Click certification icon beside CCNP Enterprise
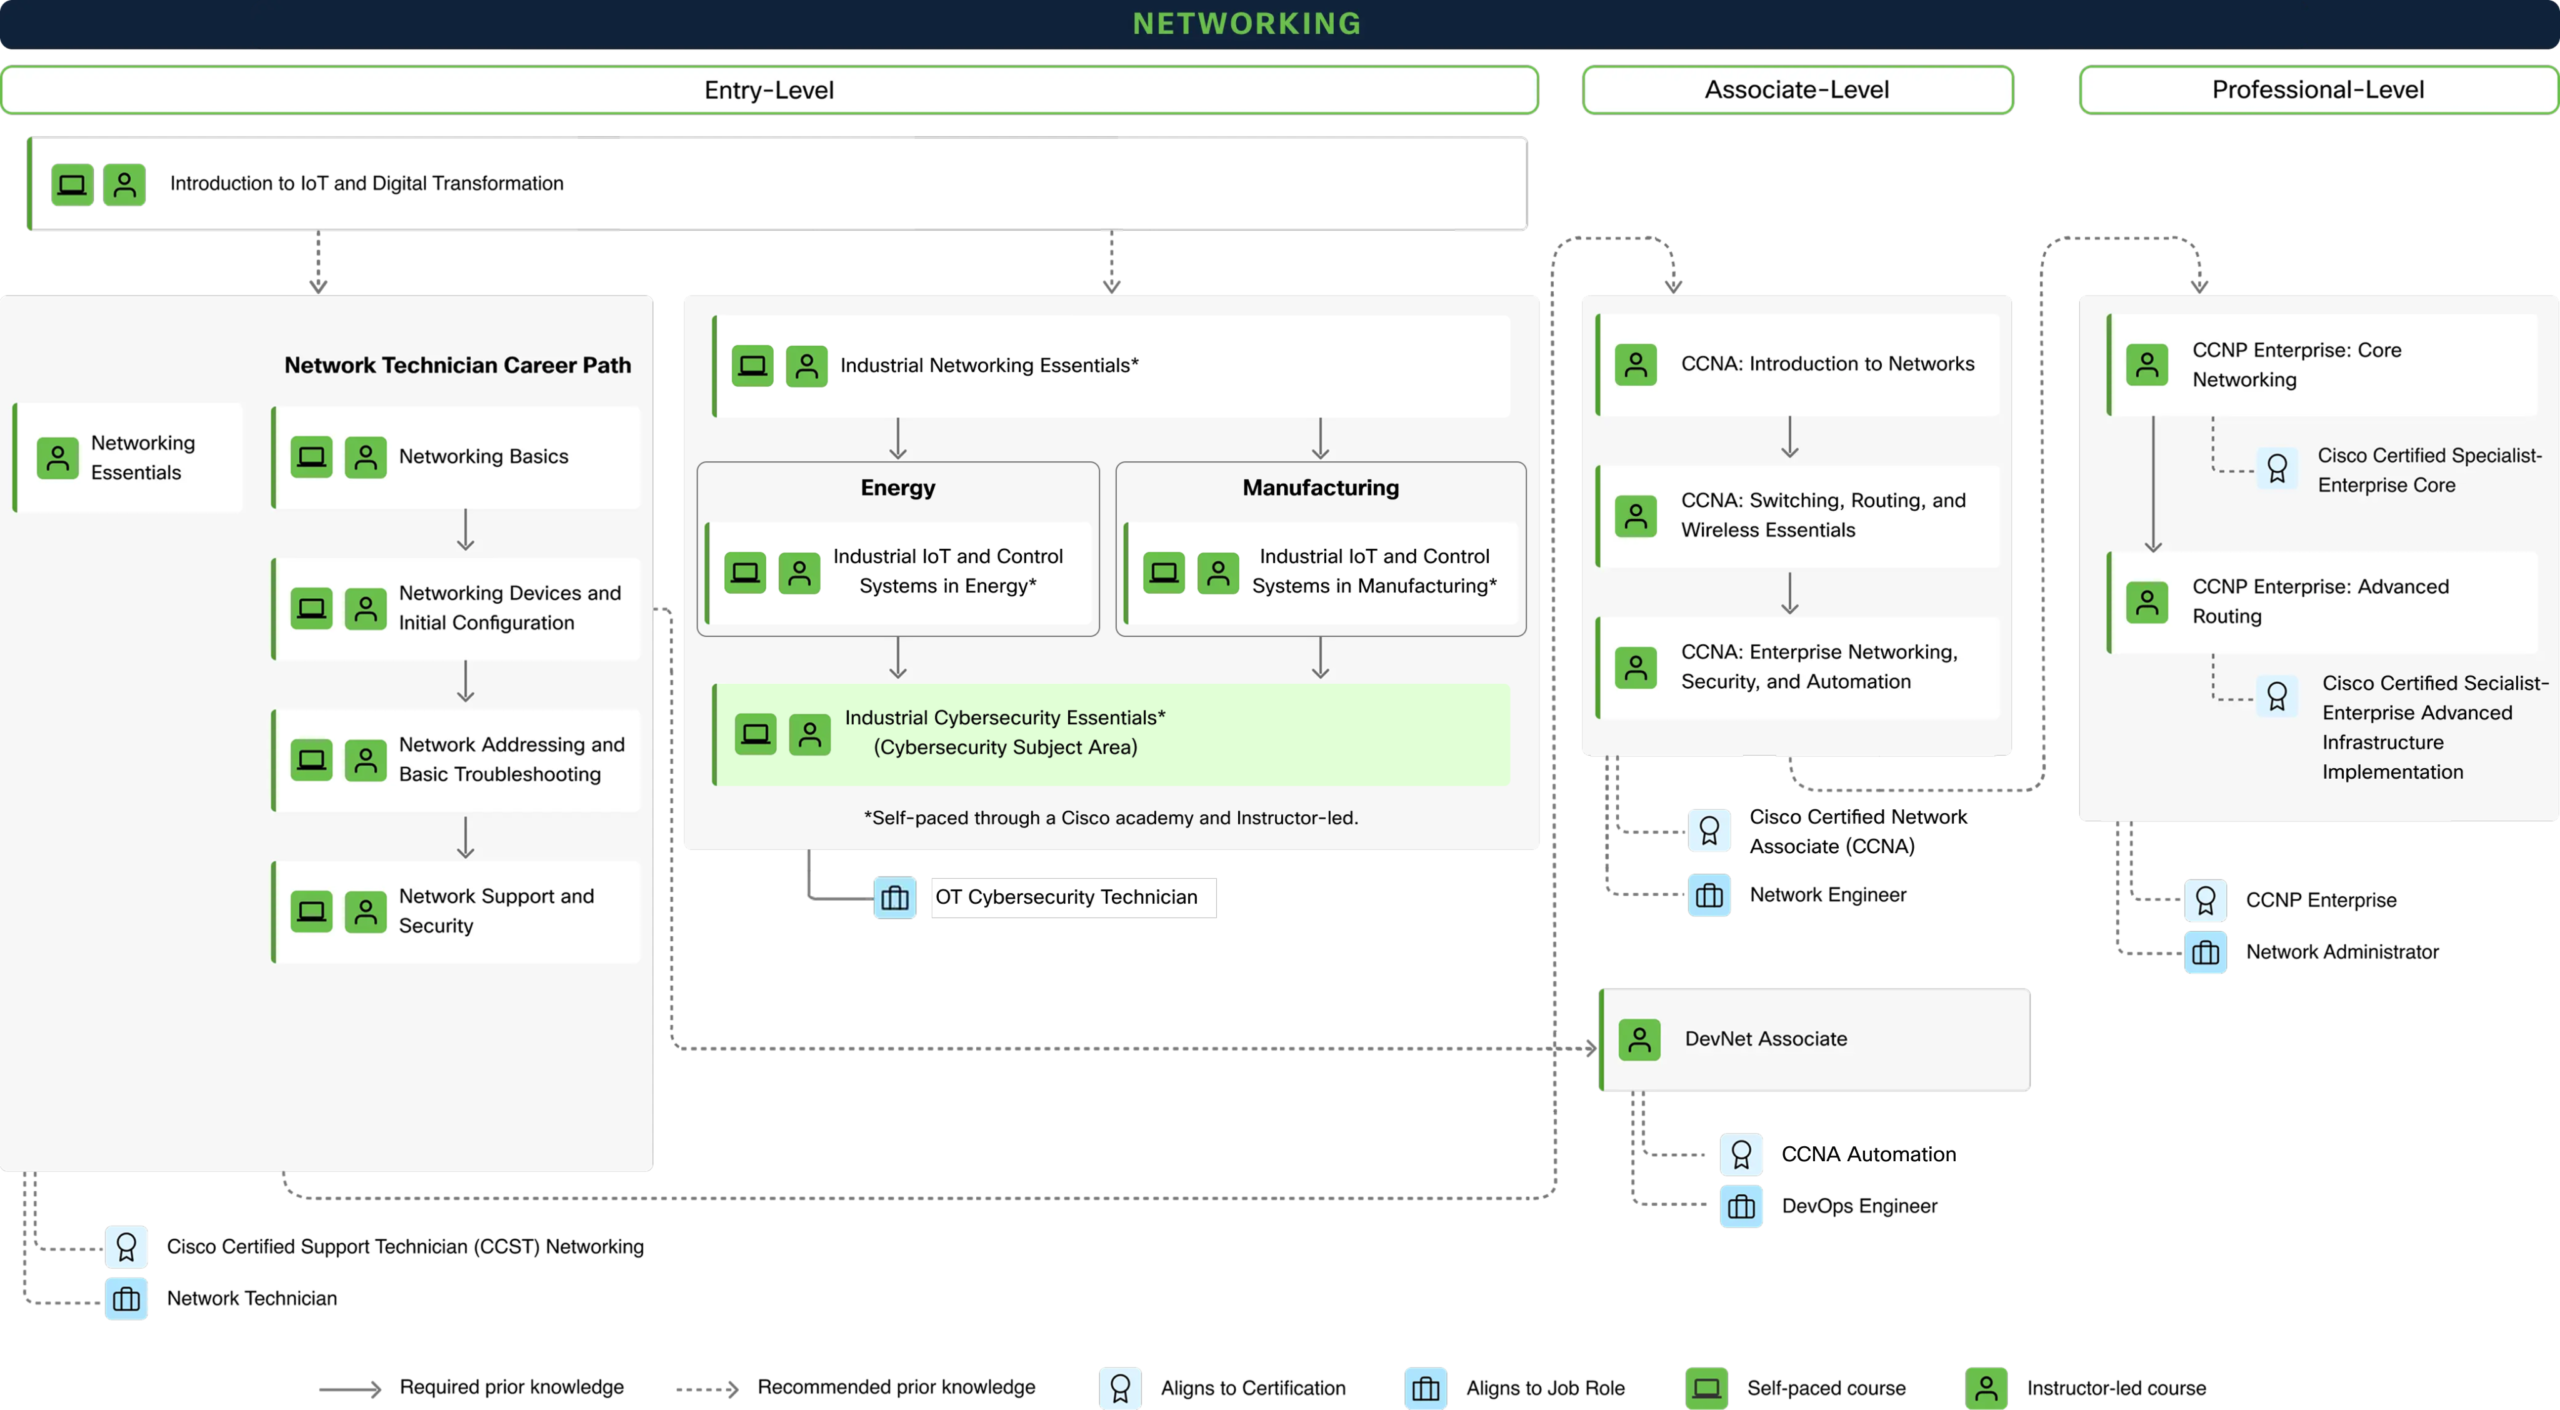The height and width of the screenshot is (1410, 2560). click(2205, 900)
